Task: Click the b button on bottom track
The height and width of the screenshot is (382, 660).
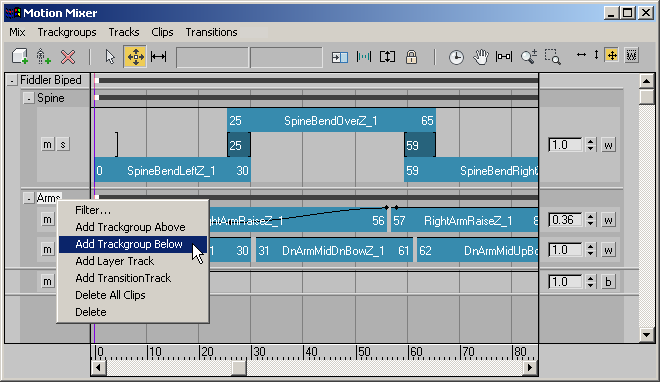Action: [608, 282]
